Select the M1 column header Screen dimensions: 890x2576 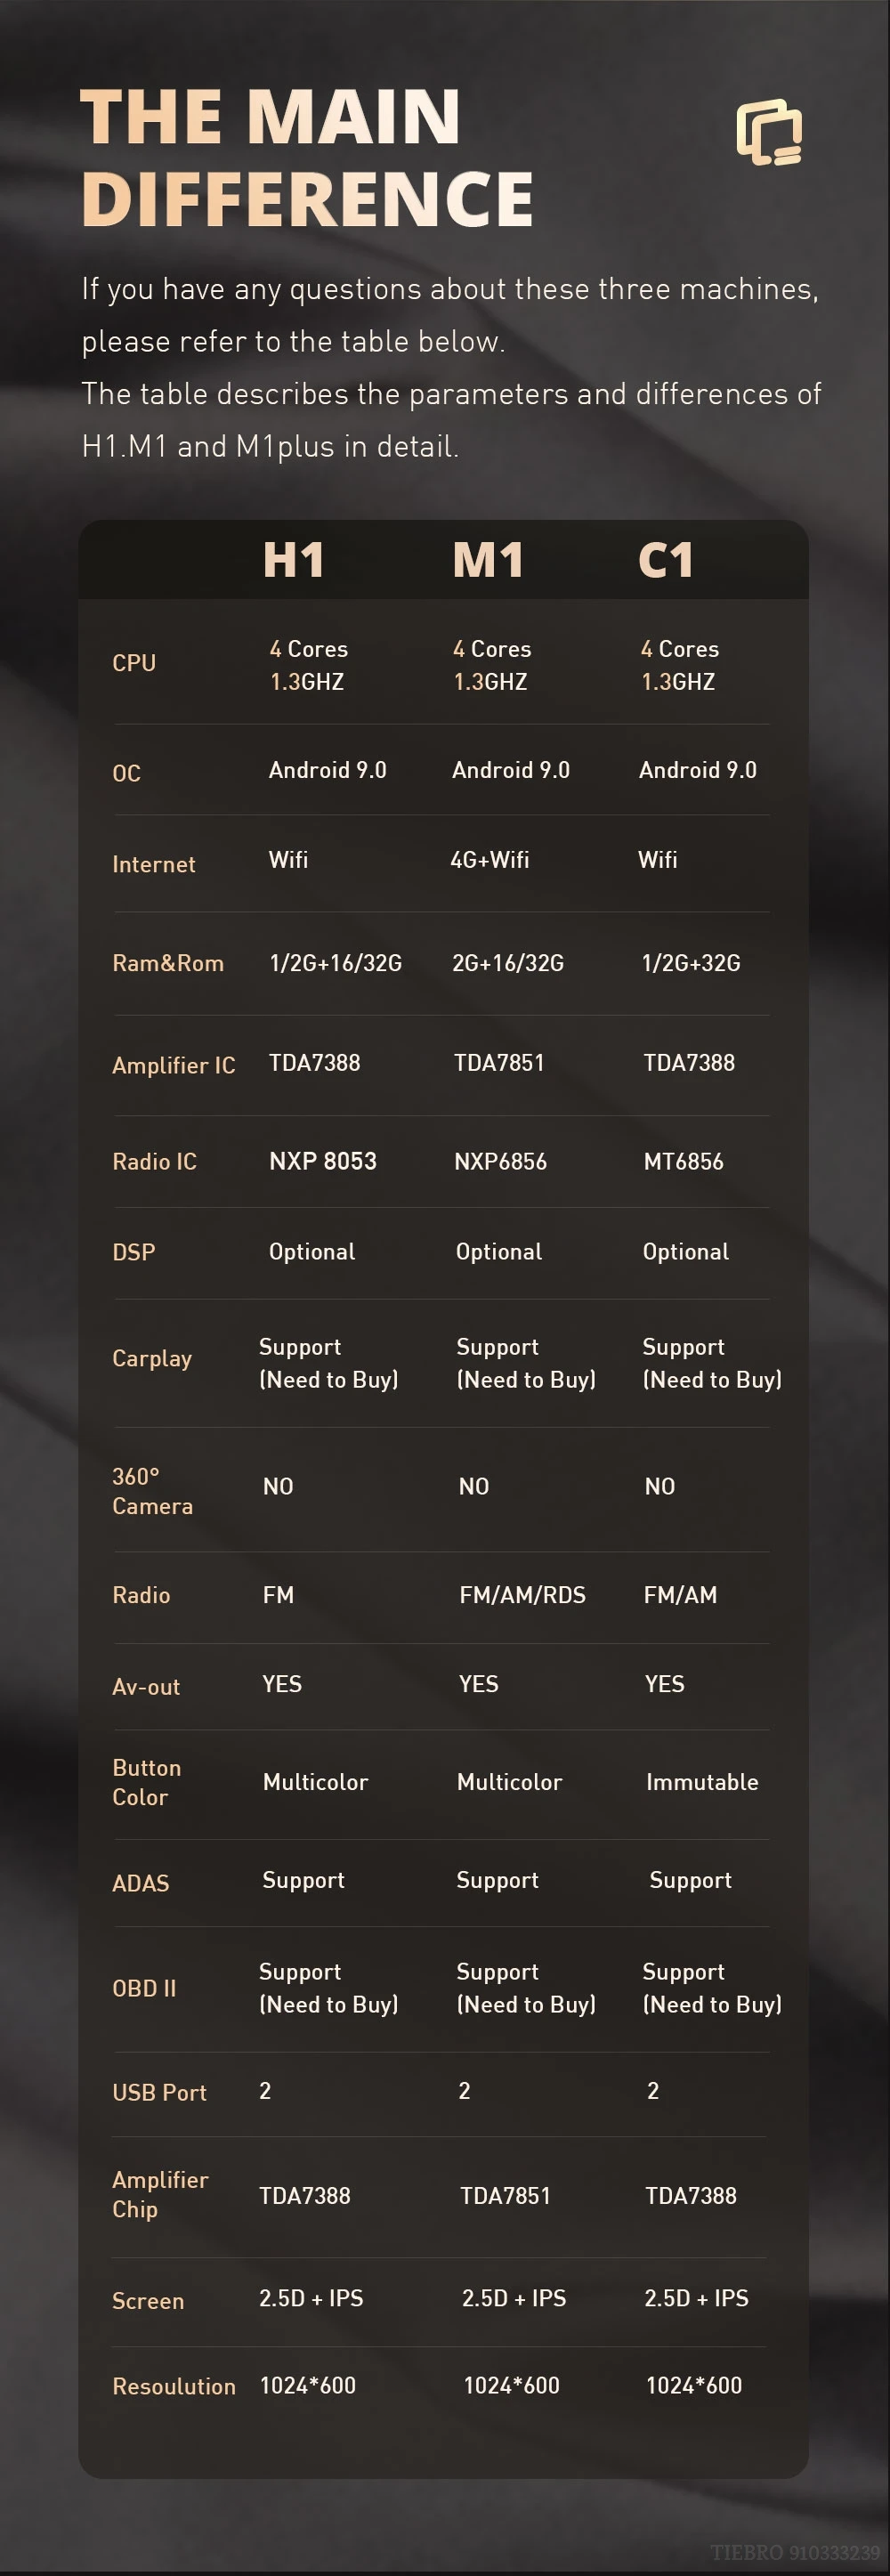(x=488, y=560)
